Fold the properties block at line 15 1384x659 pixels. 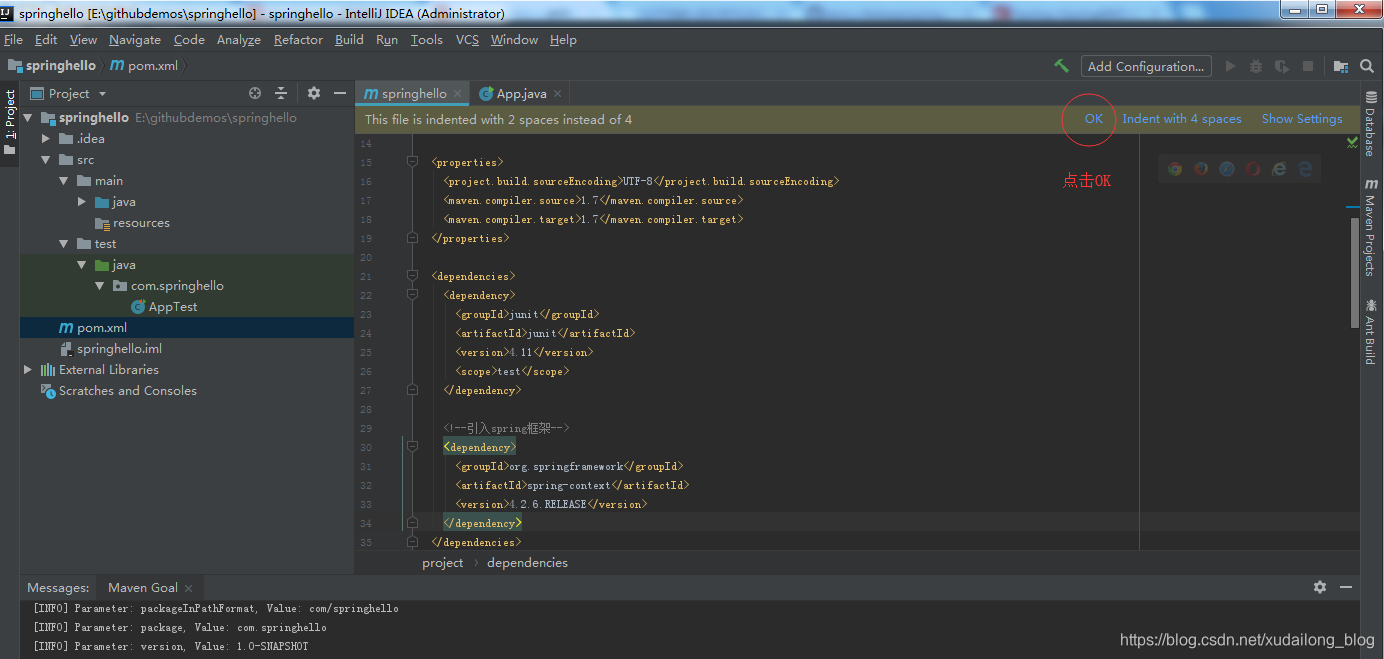point(412,162)
